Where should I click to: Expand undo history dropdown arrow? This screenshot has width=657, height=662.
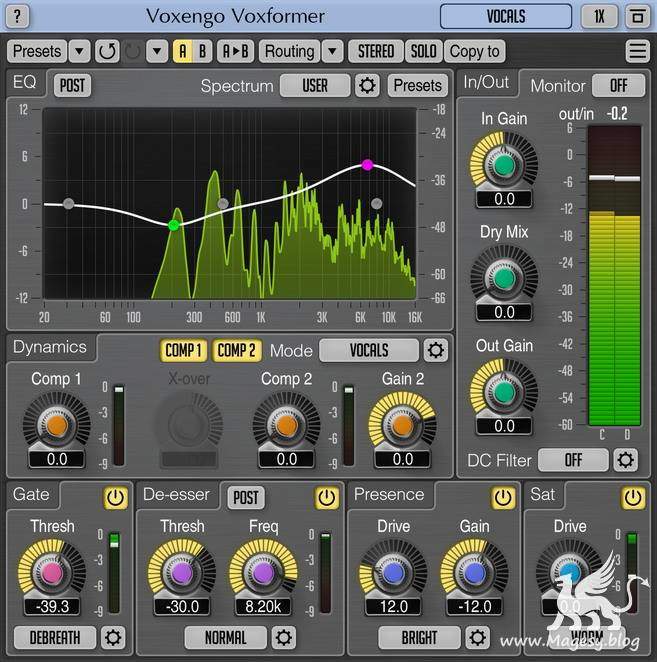pyautogui.click(x=157, y=52)
